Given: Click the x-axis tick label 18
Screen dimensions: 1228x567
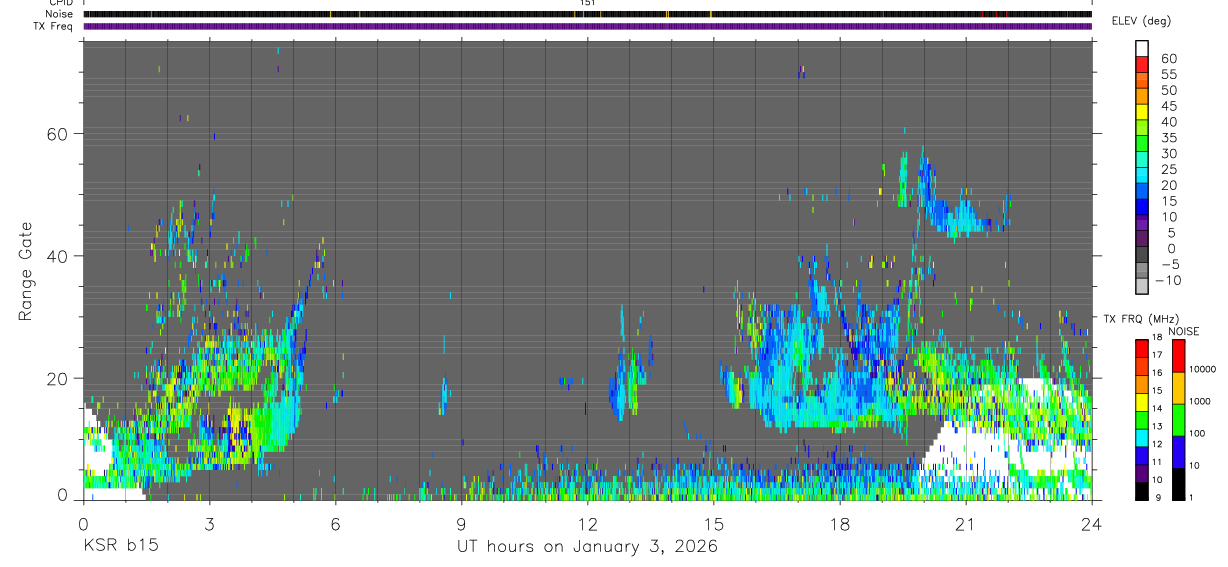Looking at the screenshot, I should pos(839,524).
